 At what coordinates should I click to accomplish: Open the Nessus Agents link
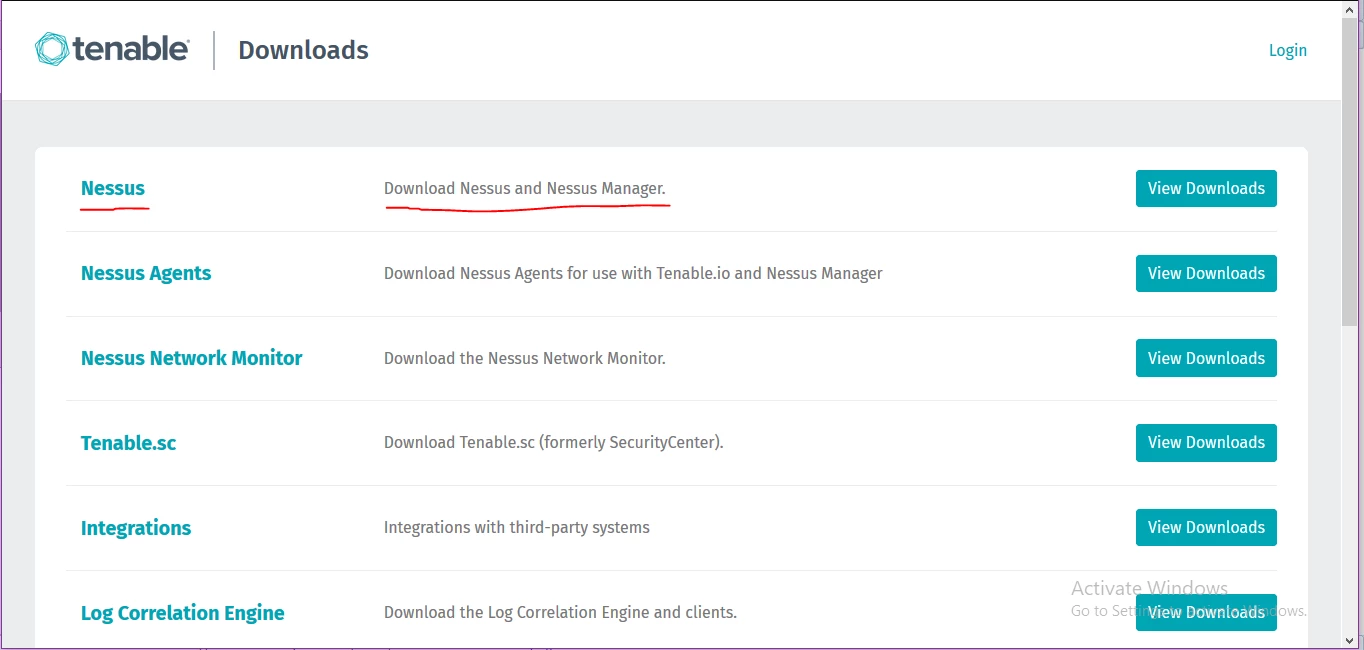click(x=146, y=273)
